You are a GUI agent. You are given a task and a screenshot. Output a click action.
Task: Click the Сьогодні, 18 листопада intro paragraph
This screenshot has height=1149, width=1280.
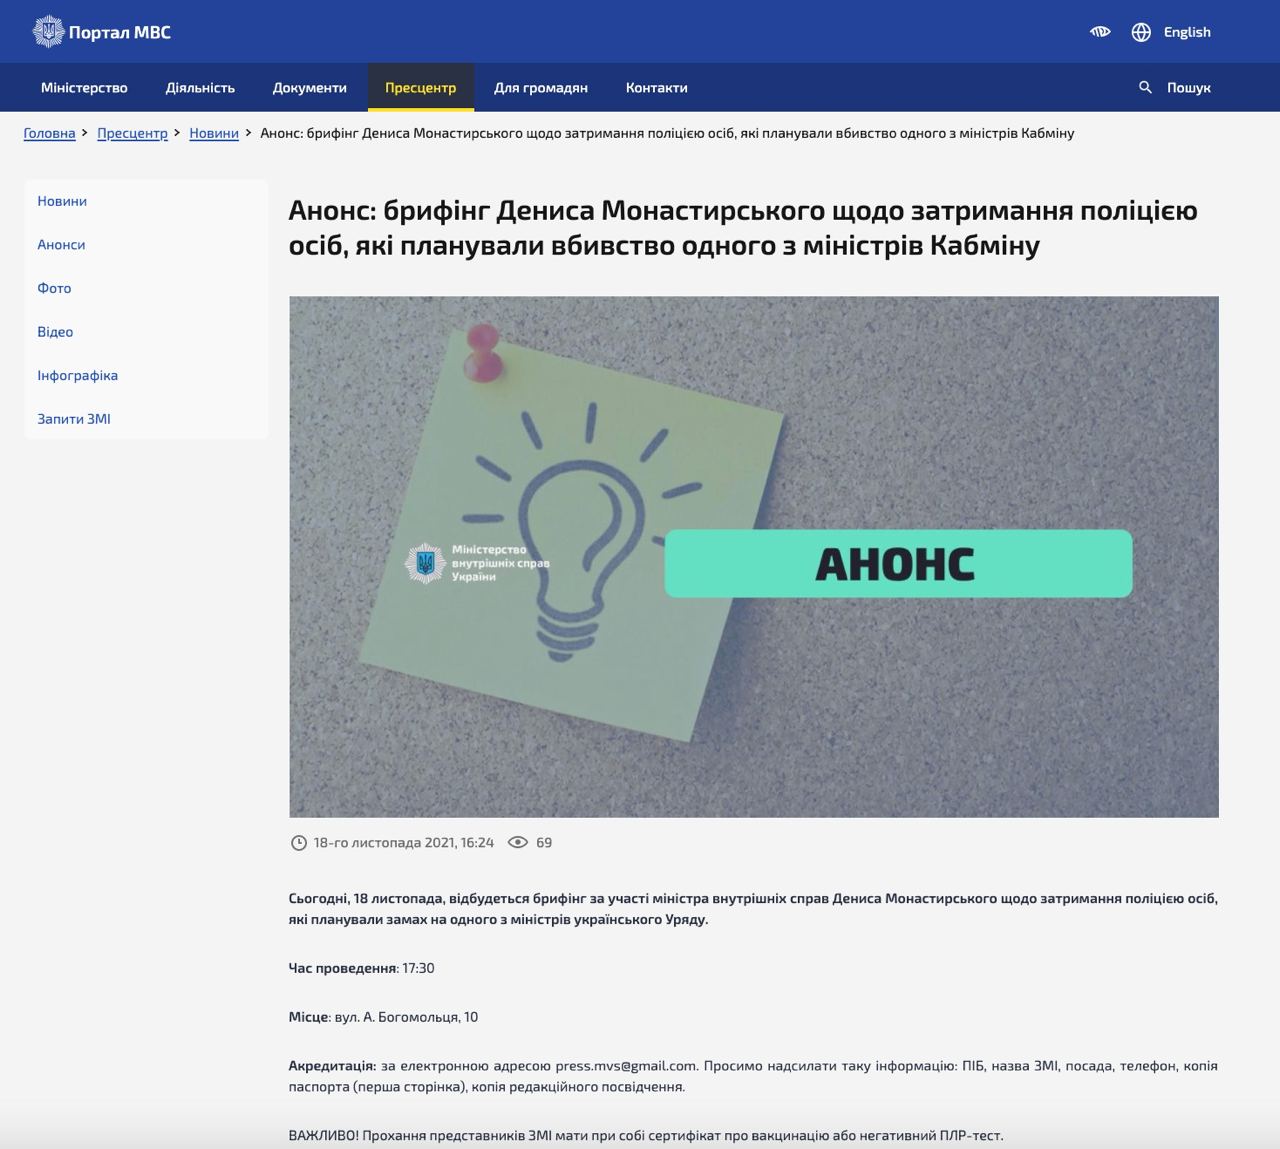tap(753, 909)
